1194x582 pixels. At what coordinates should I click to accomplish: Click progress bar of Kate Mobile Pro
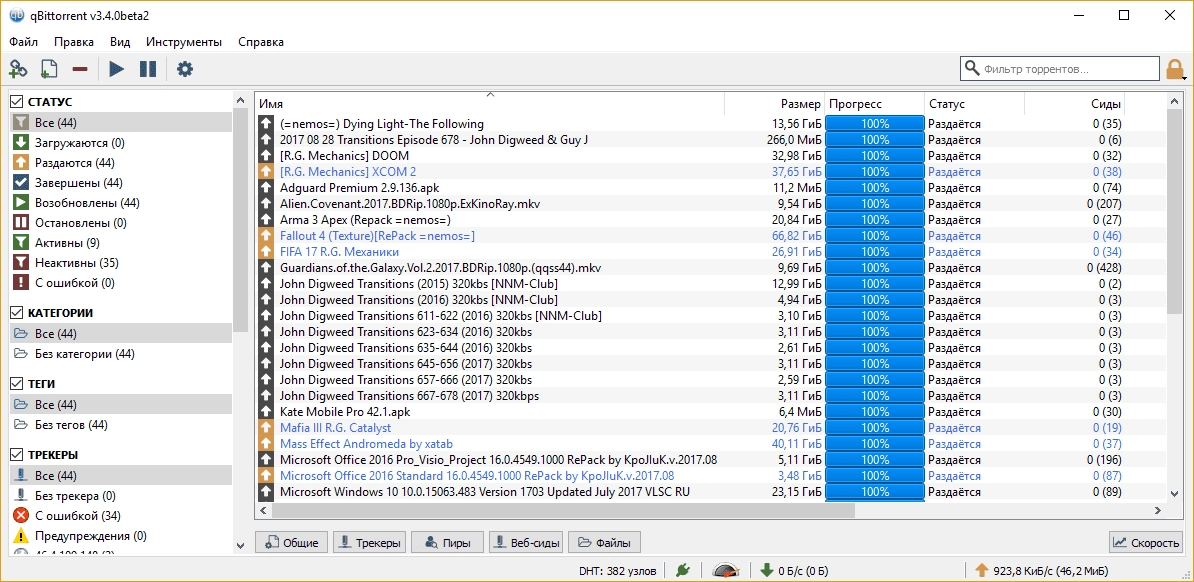875,411
